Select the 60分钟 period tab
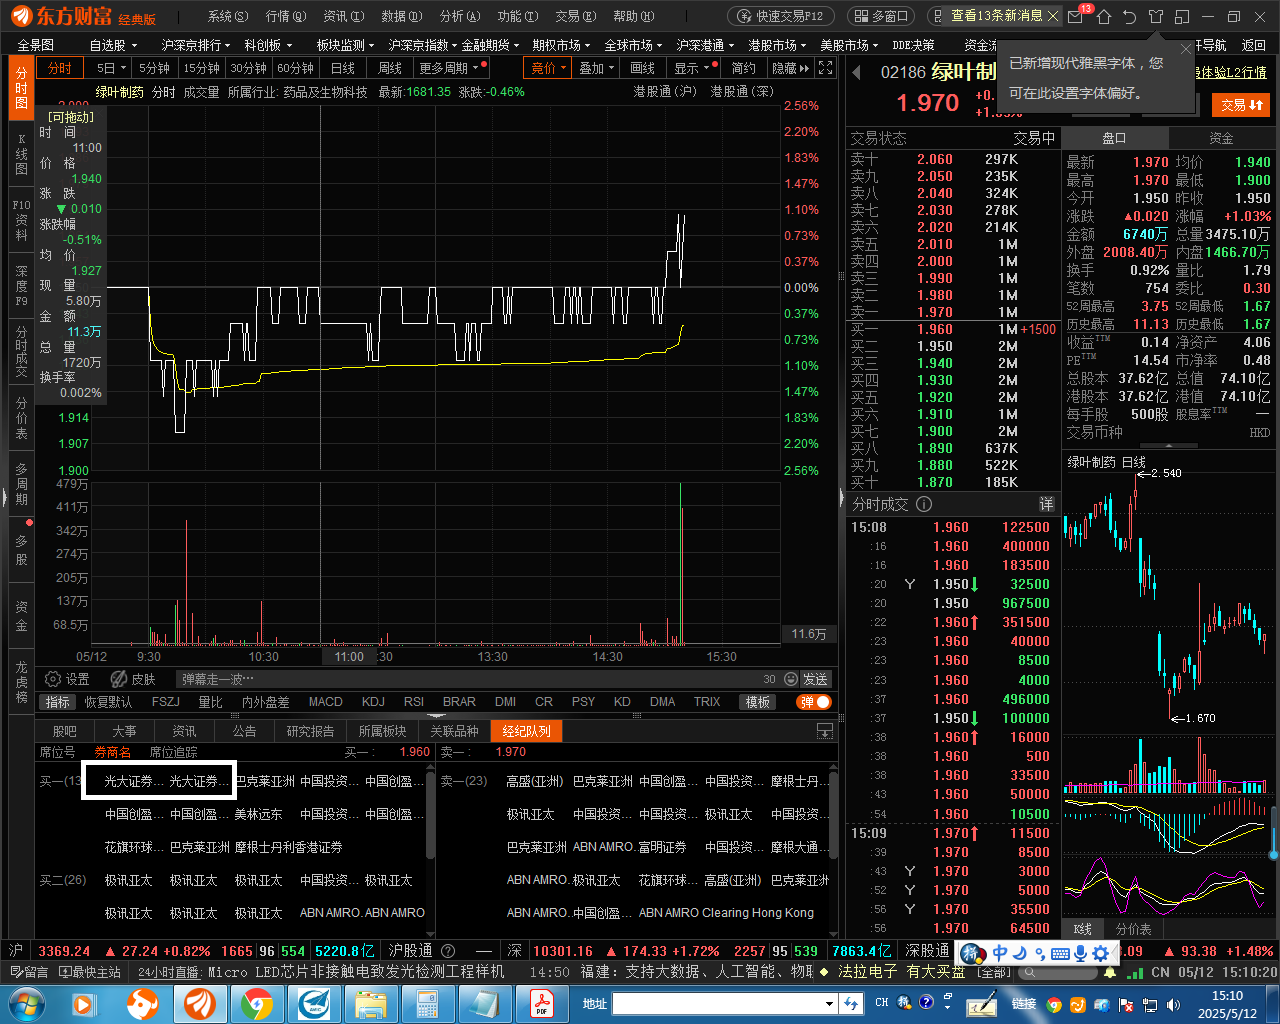The height and width of the screenshot is (1024, 1280). tap(295, 68)
